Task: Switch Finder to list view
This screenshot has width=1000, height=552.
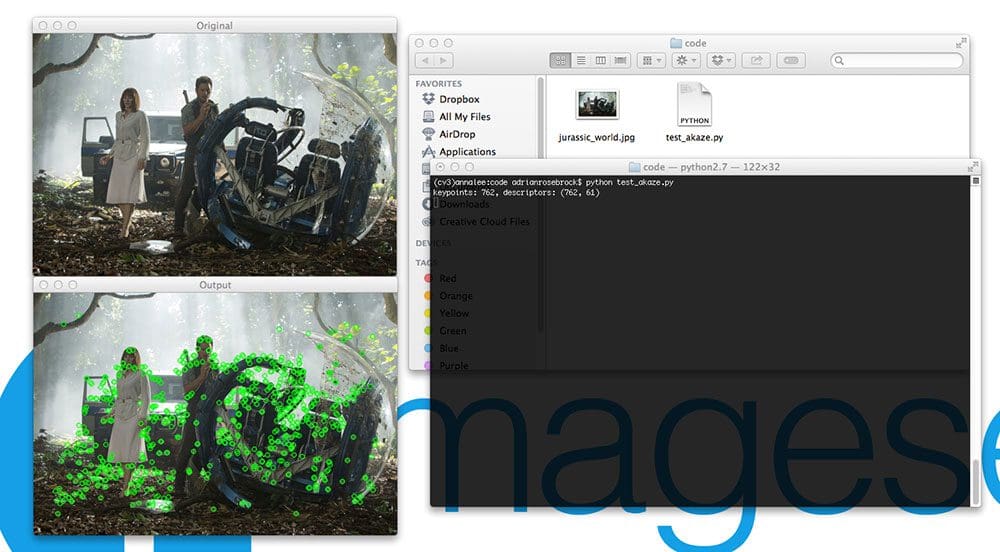Action: pos(581,61)
